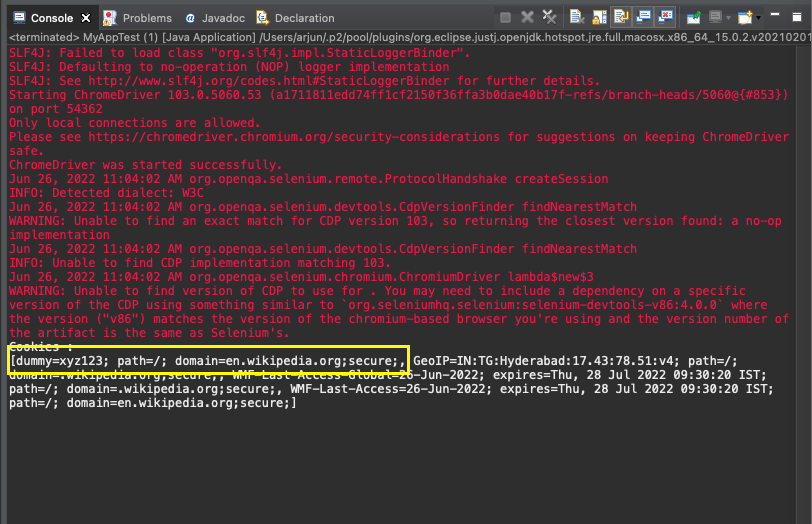The width and height of the screenshot is (812, 524).
Task: Switch to the Problems tab
Action: [147, 18]
